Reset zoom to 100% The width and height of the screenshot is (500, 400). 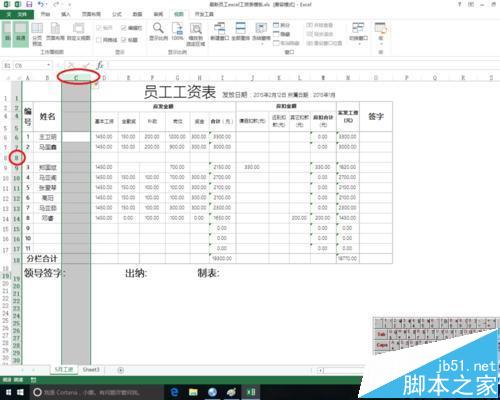[177, 32]
